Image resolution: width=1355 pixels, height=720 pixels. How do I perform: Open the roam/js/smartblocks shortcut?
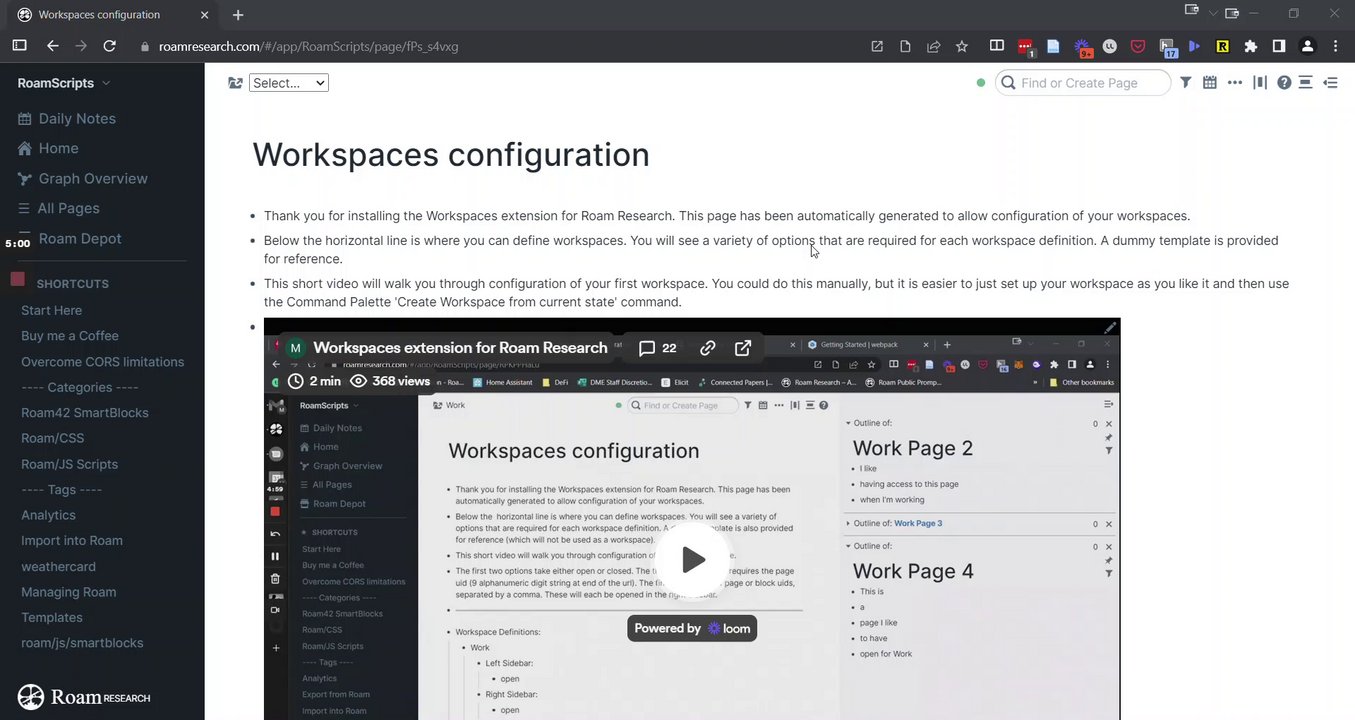[82, 643]
